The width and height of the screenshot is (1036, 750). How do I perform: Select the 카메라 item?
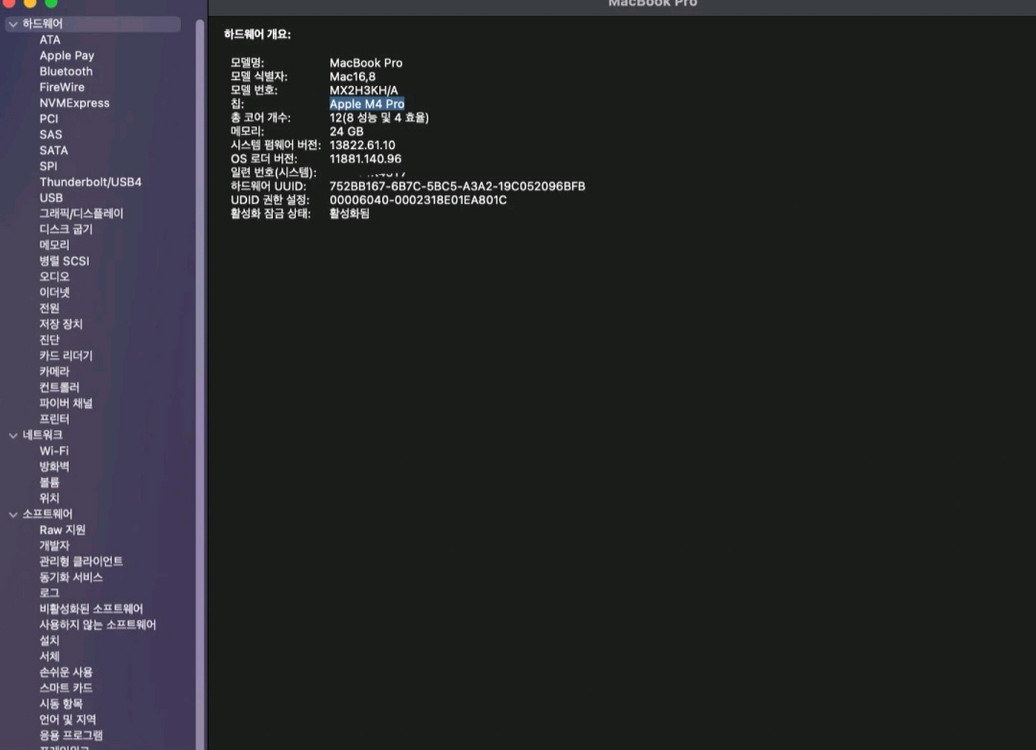point(54,372)
